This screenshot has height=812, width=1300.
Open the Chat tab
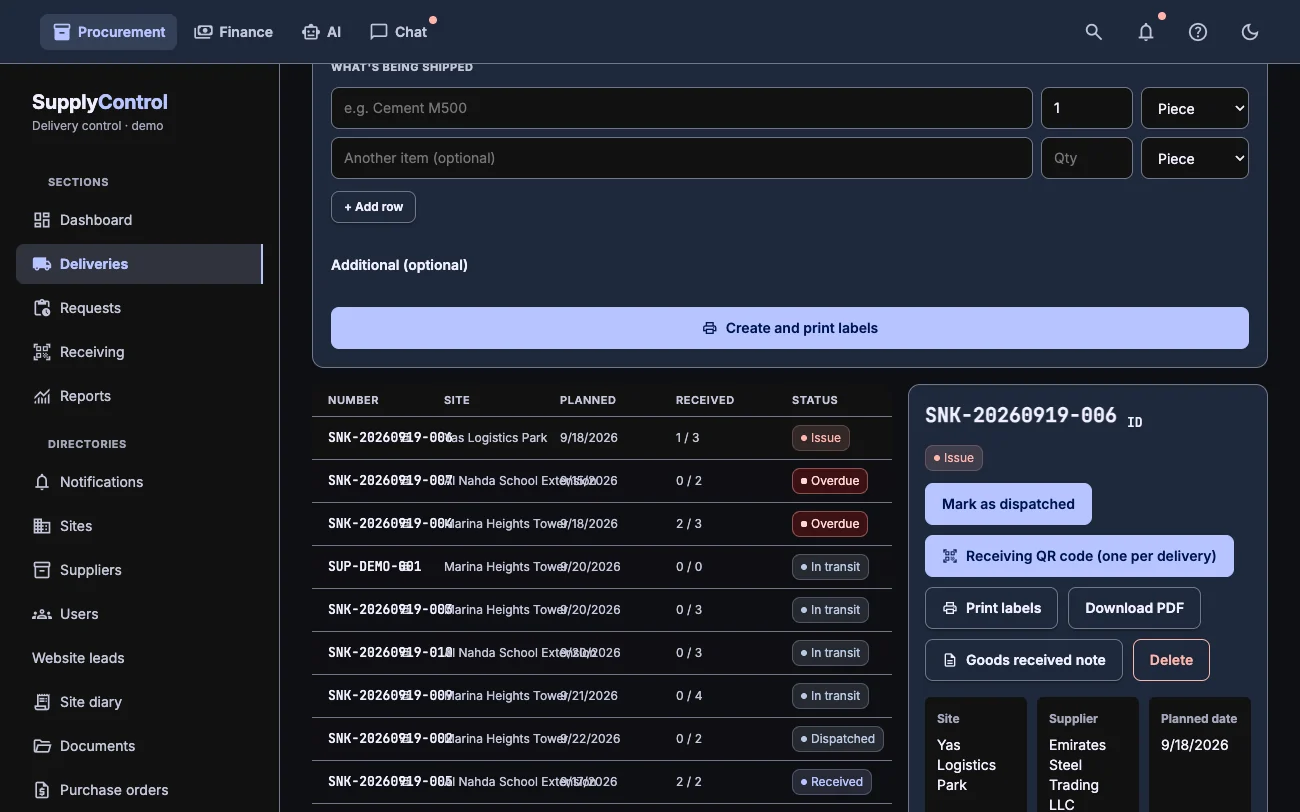coord(398,32)
